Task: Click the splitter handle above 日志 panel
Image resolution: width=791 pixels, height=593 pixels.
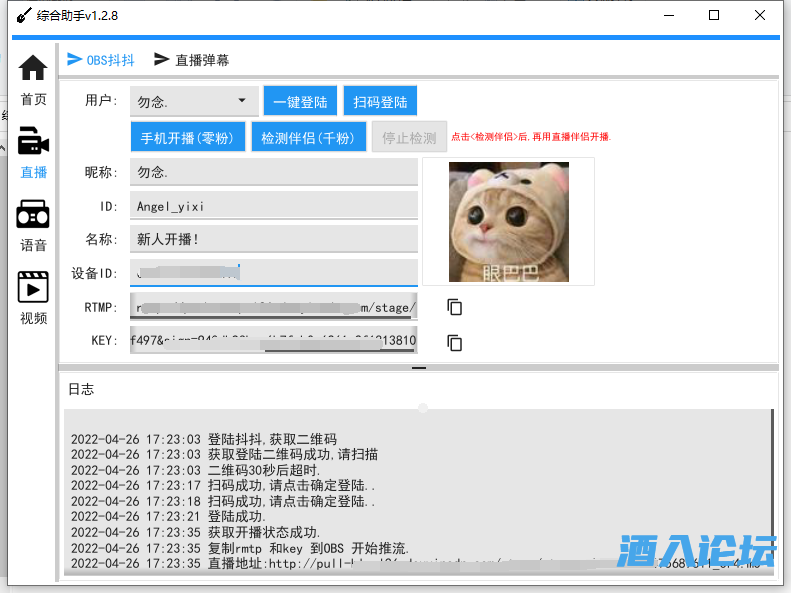Action: 419,368
